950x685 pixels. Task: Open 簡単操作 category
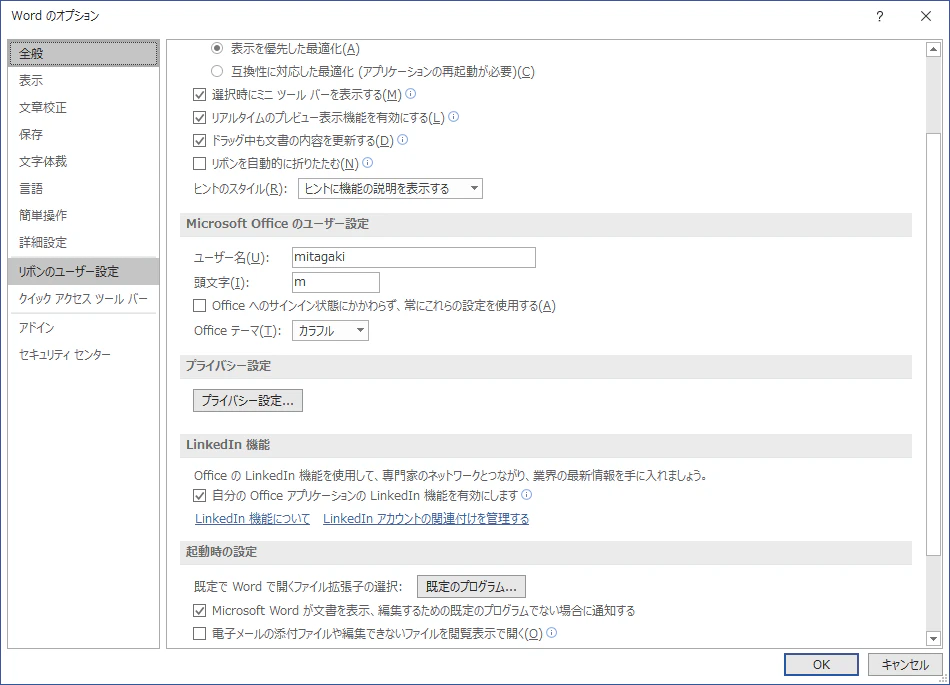(84, 216)
